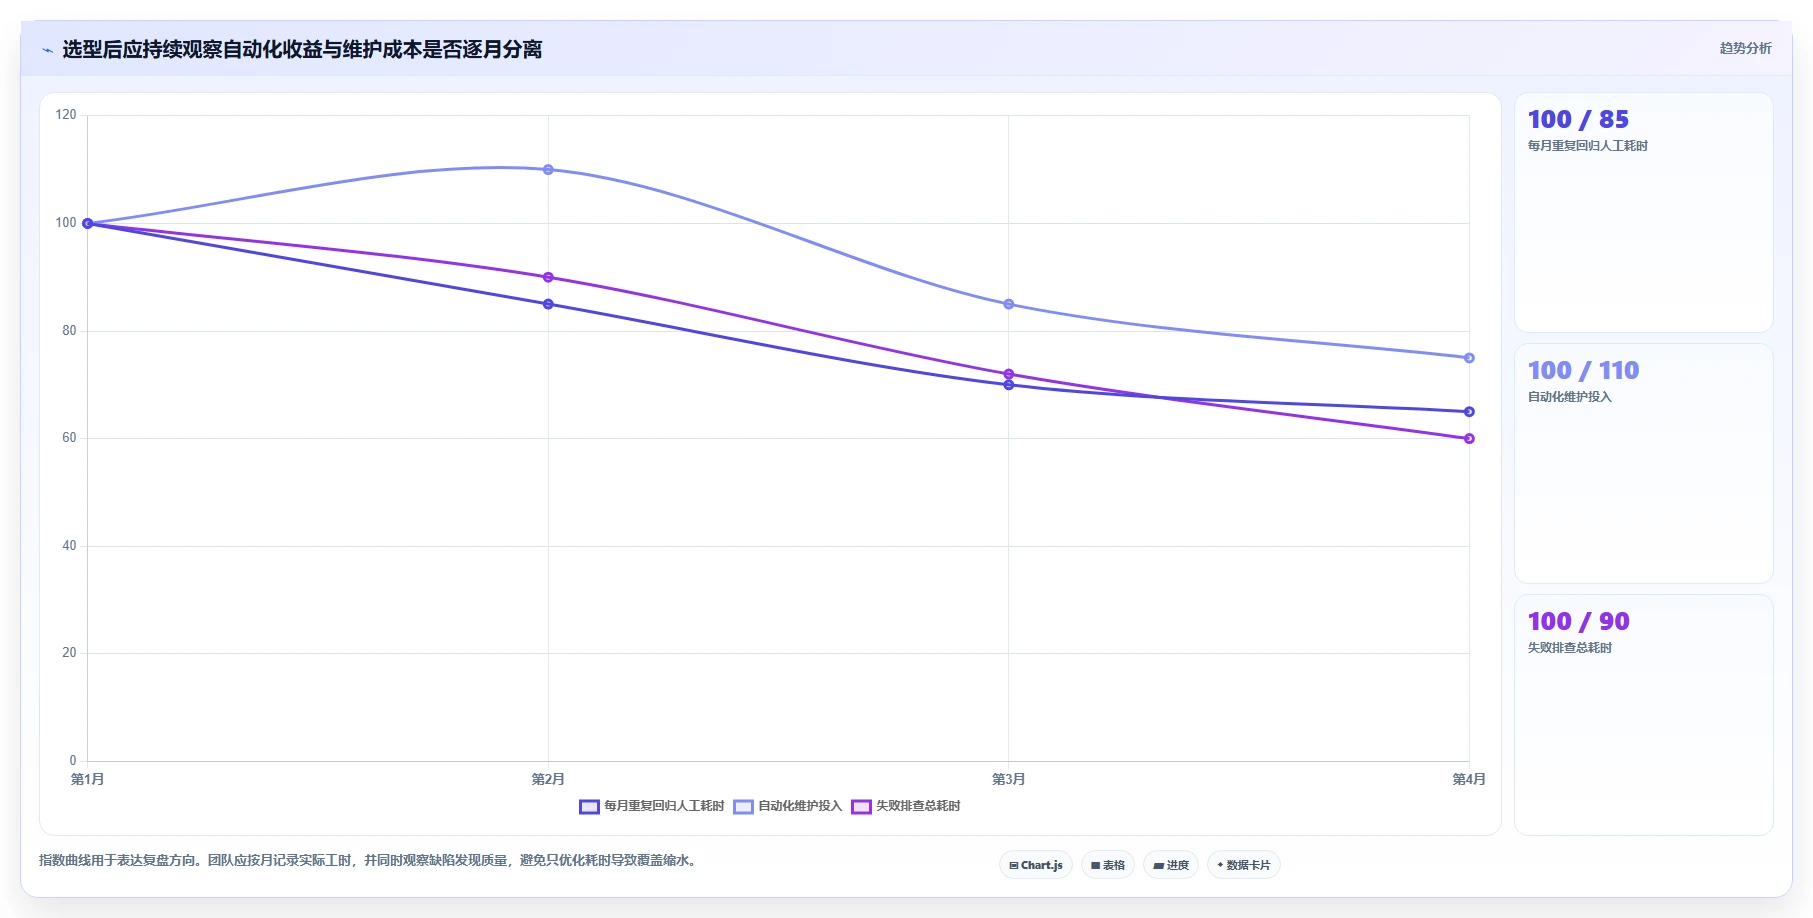Click the 40 y-axis tick label

pyautogui.click(x=69, y=546)
